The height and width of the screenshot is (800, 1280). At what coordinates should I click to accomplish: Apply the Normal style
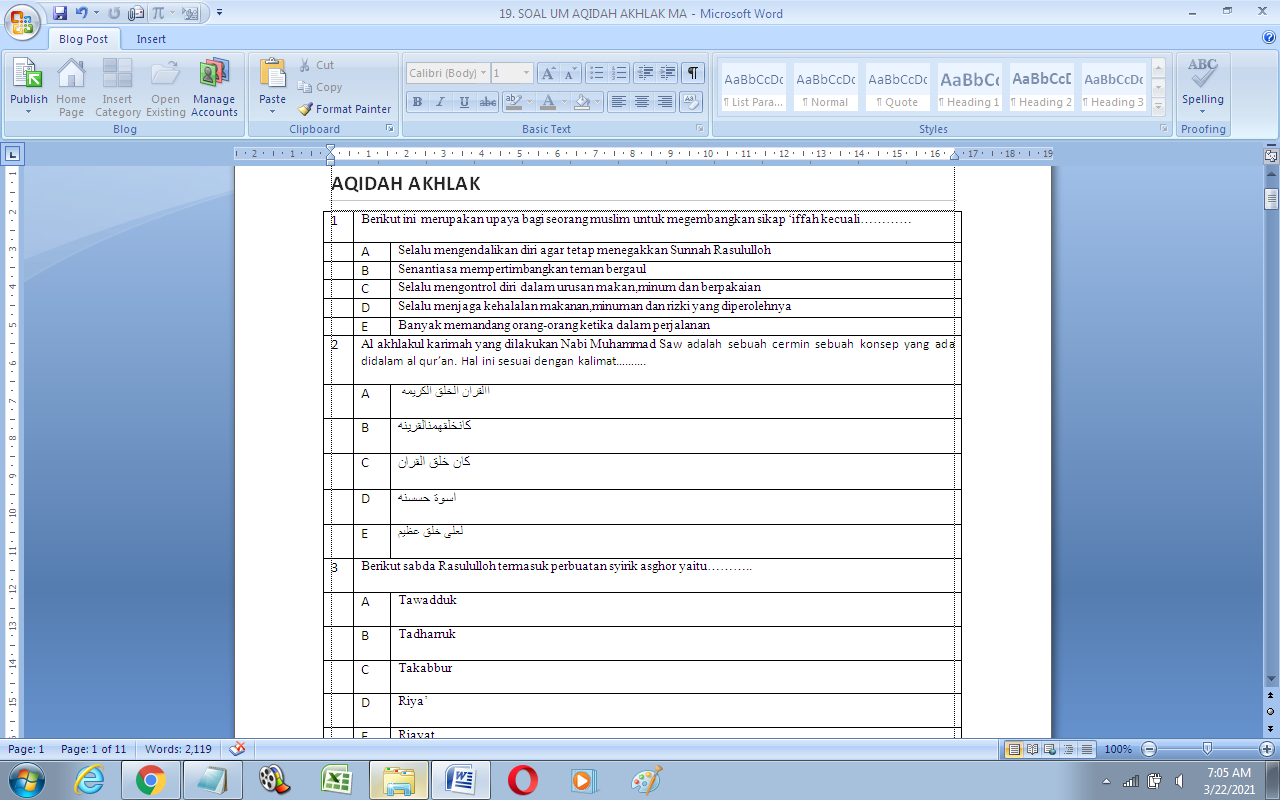825,89
